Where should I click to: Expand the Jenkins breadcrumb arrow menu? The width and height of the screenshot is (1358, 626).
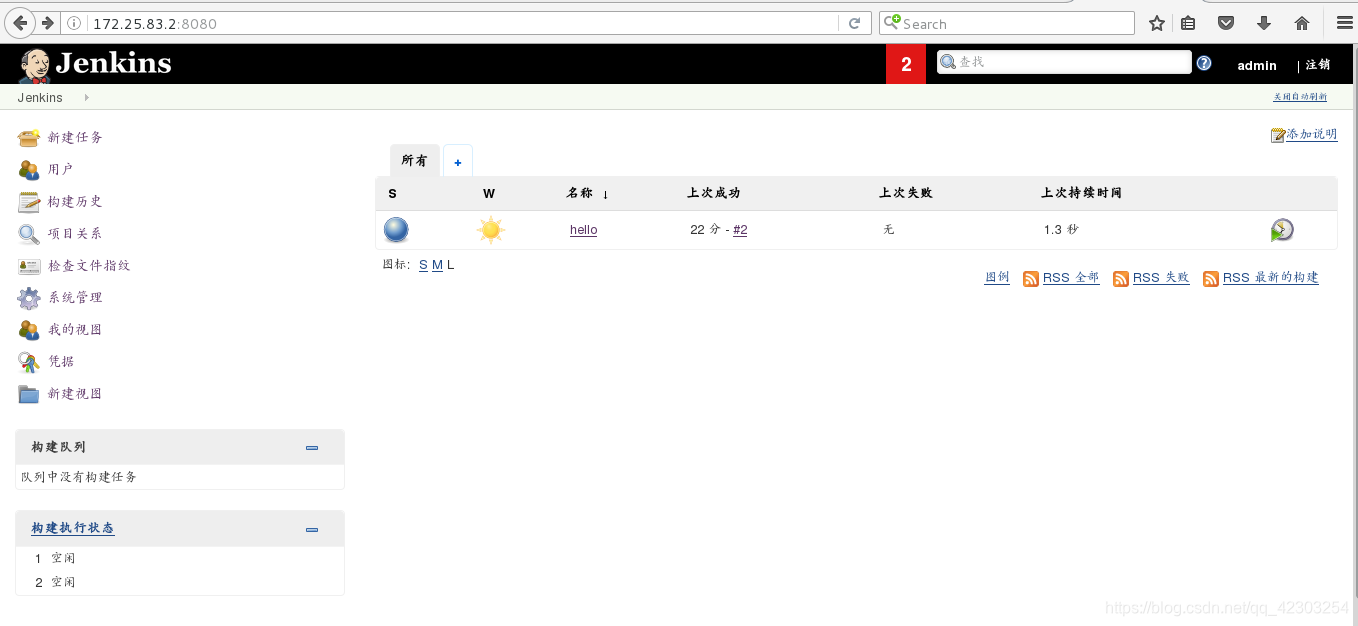pyautogui.click(x=87, y=97)
